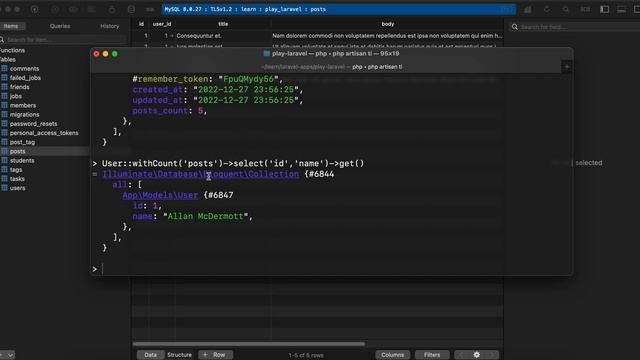Click the + Row button
640x360 pixels.
pos(216,355)
